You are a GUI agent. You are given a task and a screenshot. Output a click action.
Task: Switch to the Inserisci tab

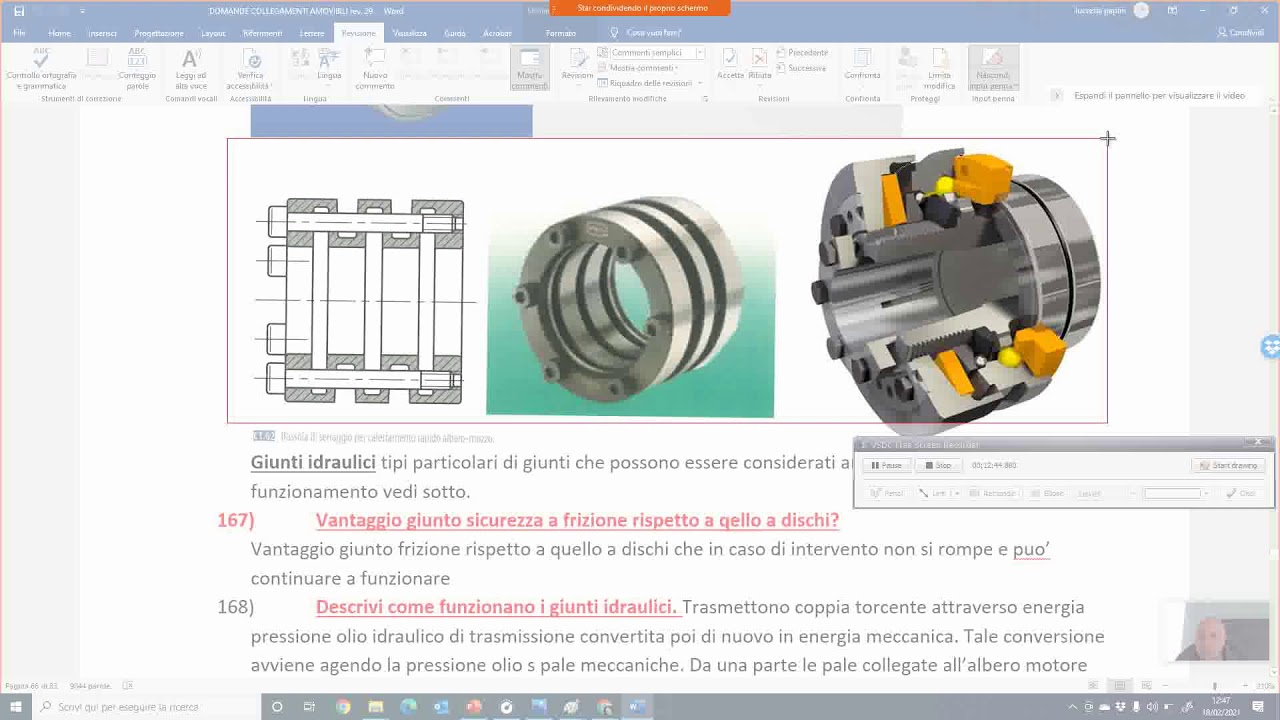point(102,33)
